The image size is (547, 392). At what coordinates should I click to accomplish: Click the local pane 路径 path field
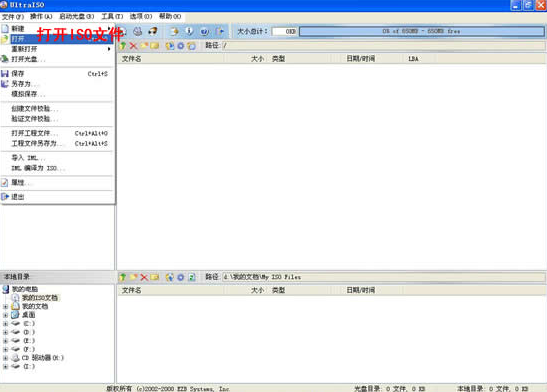383,277
